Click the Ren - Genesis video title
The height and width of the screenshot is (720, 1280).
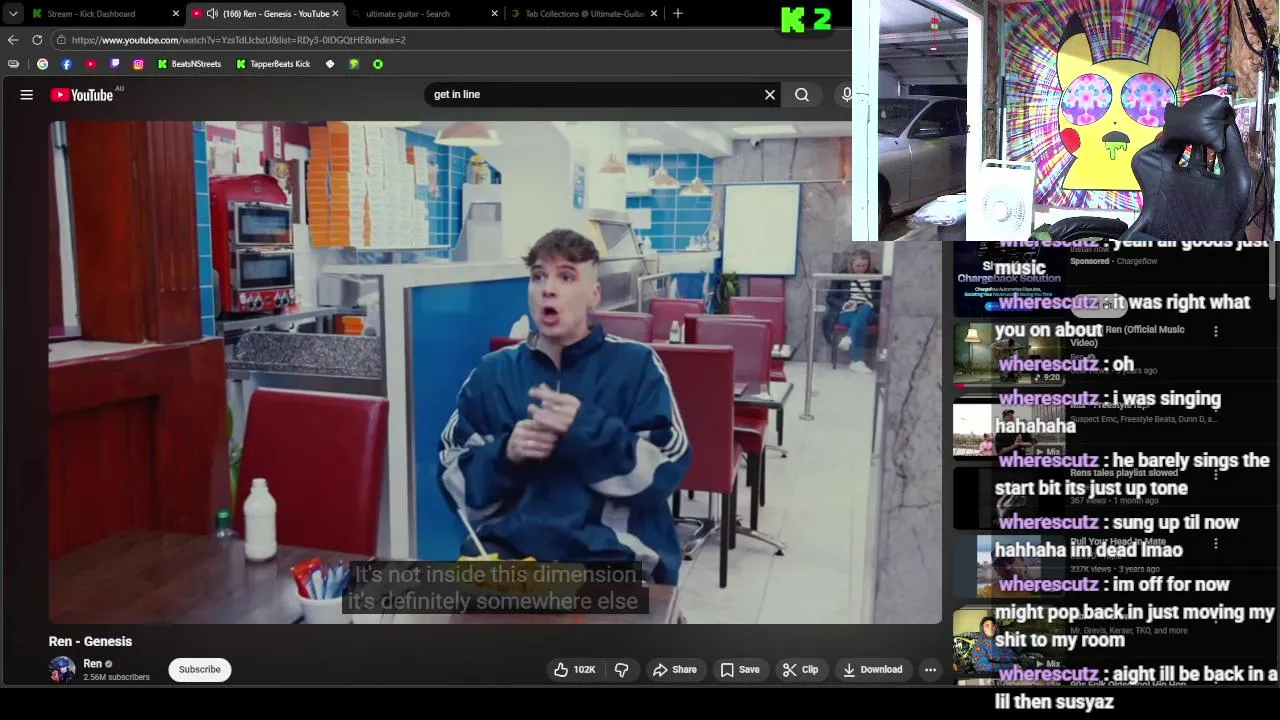click(x=90, y=642)
